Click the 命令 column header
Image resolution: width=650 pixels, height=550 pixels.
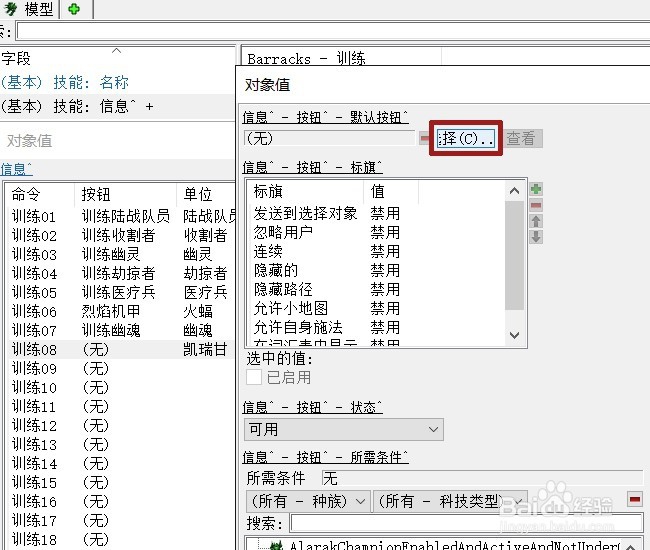(26, 194)
